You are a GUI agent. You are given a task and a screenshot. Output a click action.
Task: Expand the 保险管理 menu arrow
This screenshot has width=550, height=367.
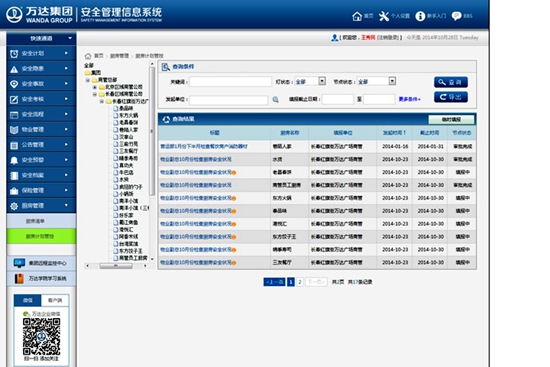pos(66,190)
